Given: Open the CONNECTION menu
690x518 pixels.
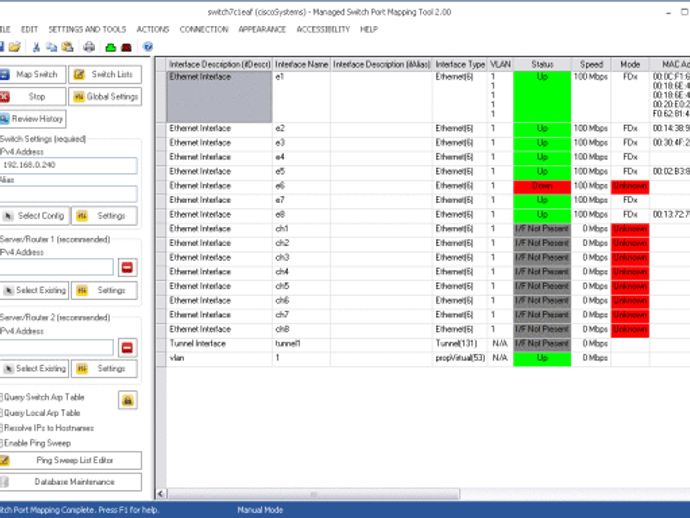Looking at the screenshot, I should point(204,29).
